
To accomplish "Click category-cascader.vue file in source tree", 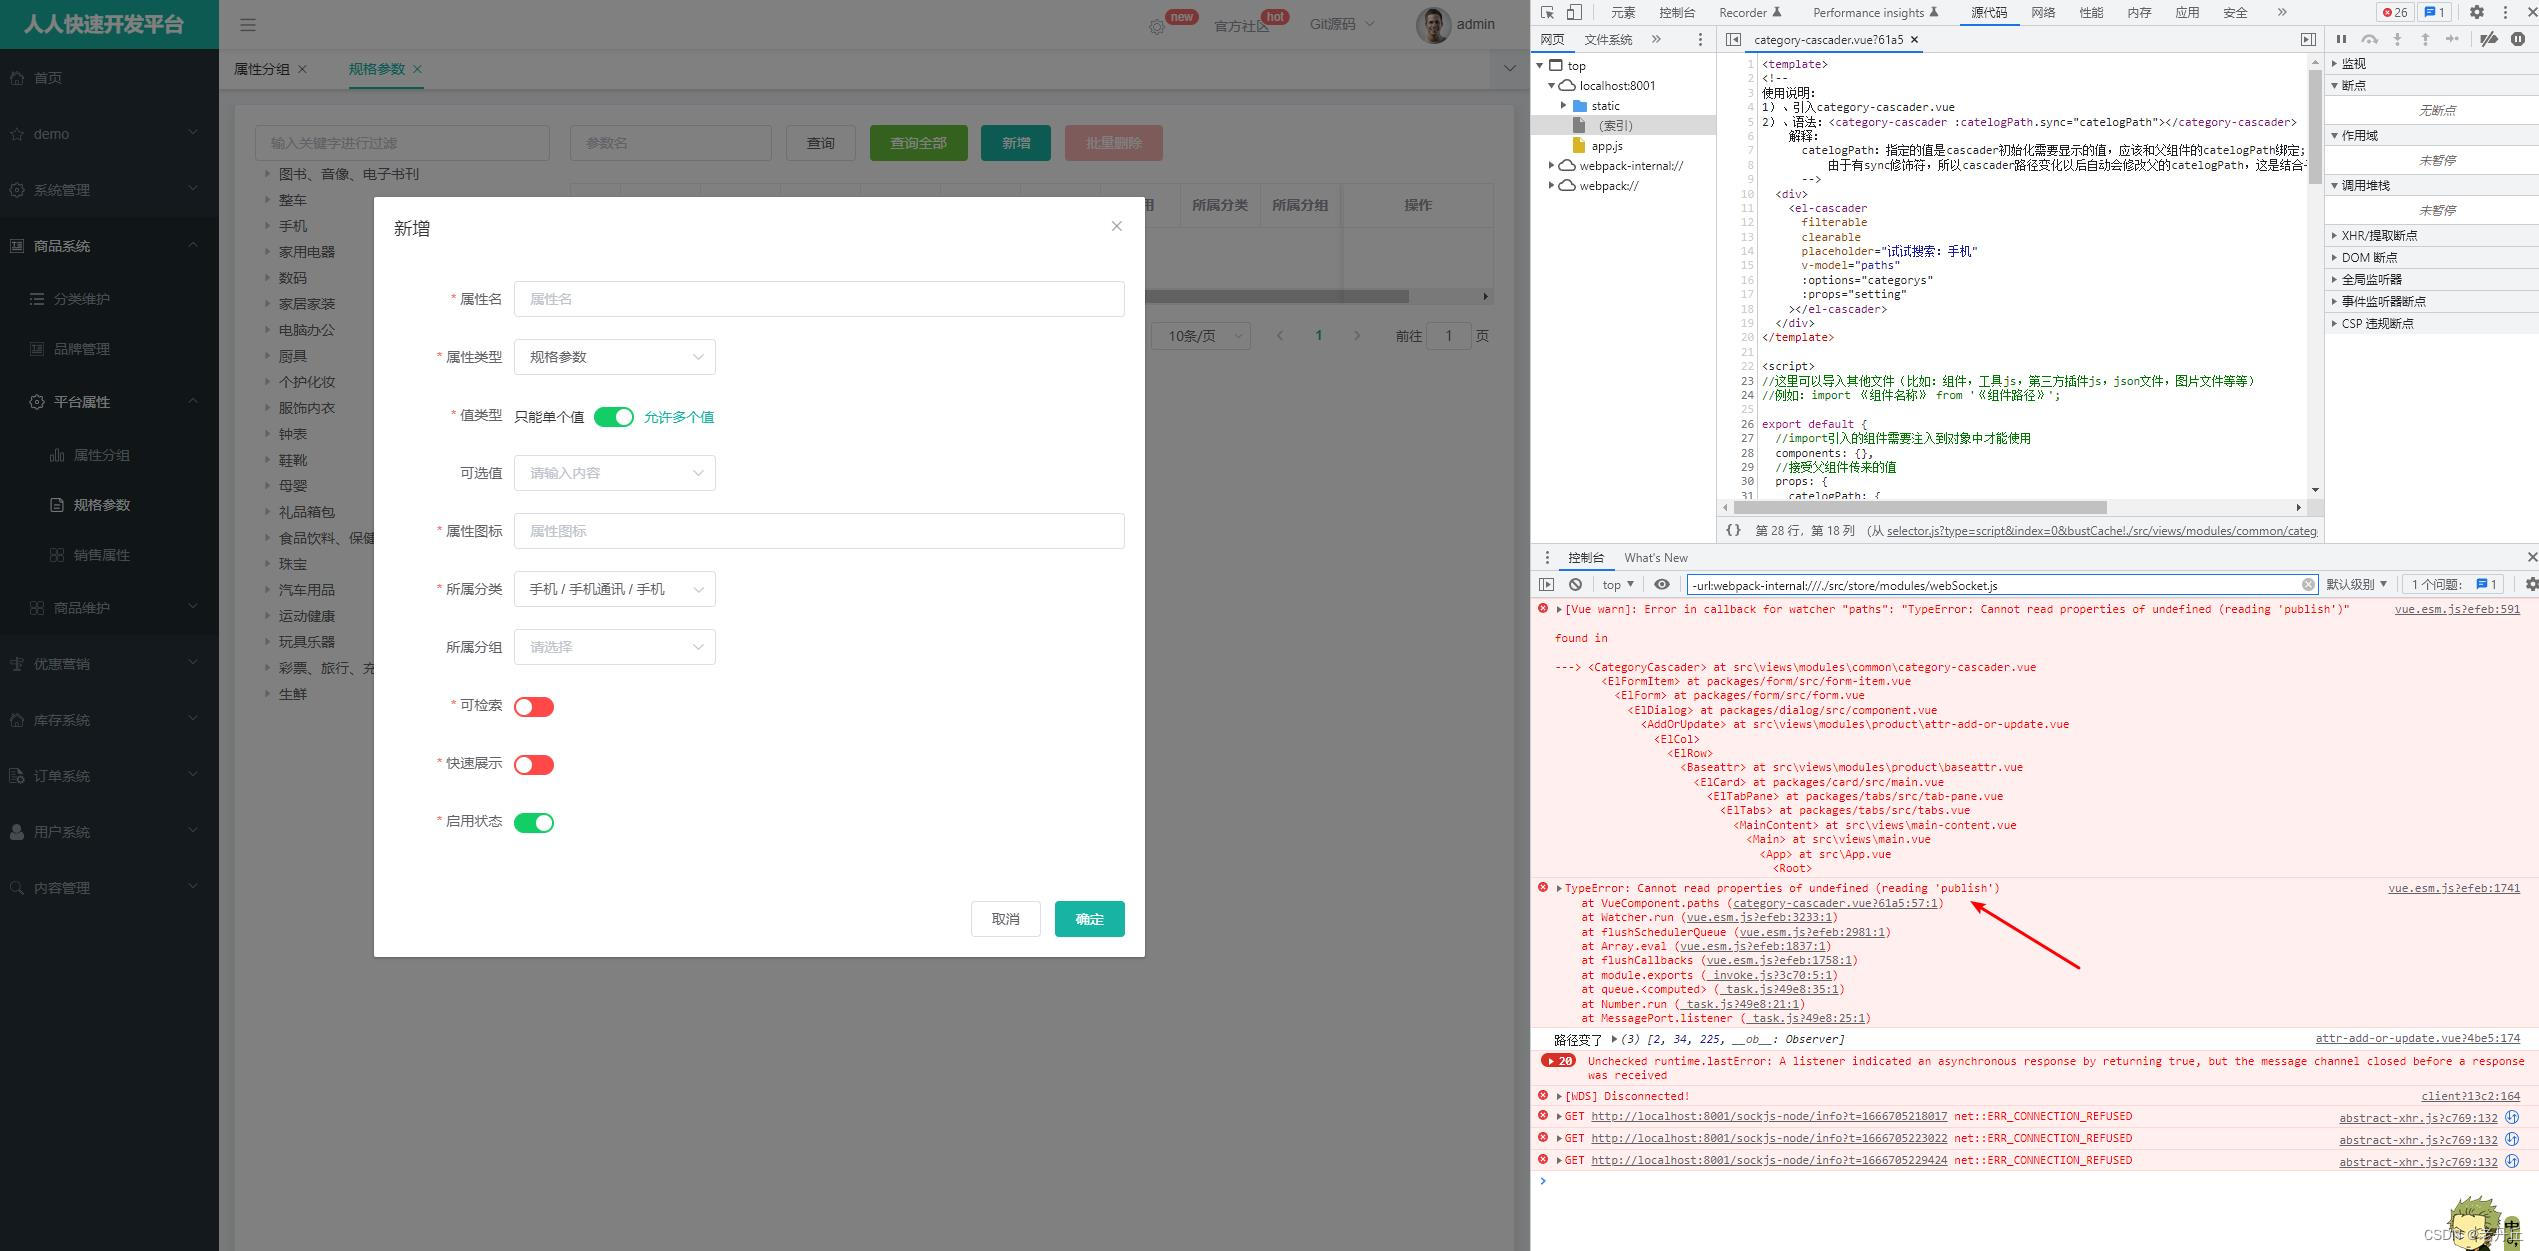I will coord(1831,39).
